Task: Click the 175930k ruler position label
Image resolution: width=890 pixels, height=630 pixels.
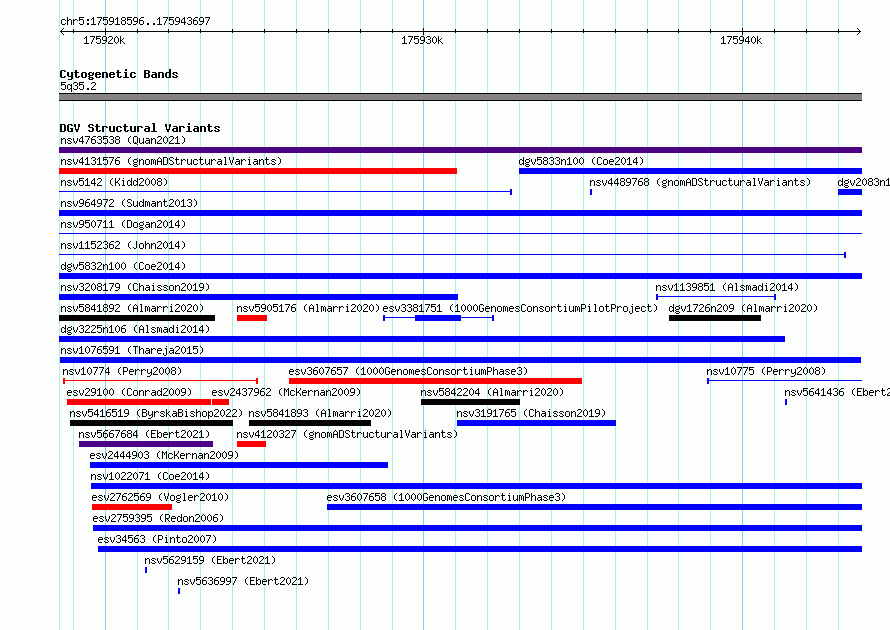Action: [422, 40]
